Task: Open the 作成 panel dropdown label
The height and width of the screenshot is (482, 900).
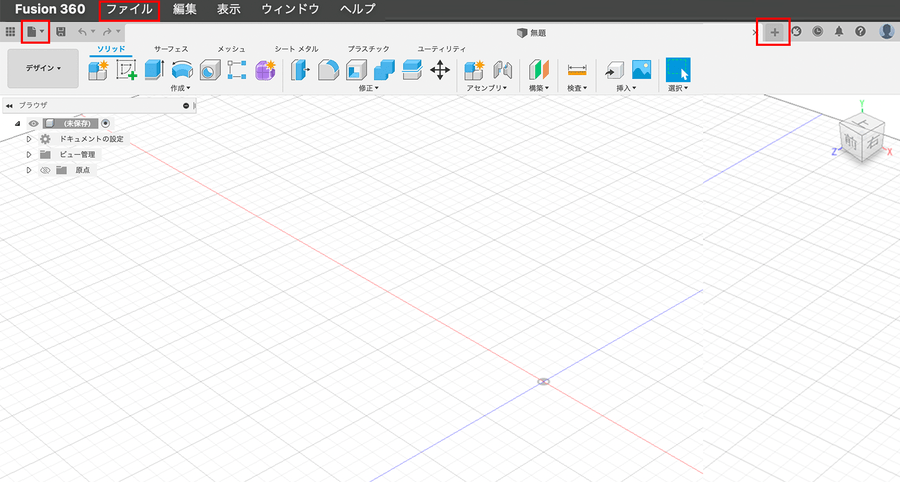Action: coord(180,88)
